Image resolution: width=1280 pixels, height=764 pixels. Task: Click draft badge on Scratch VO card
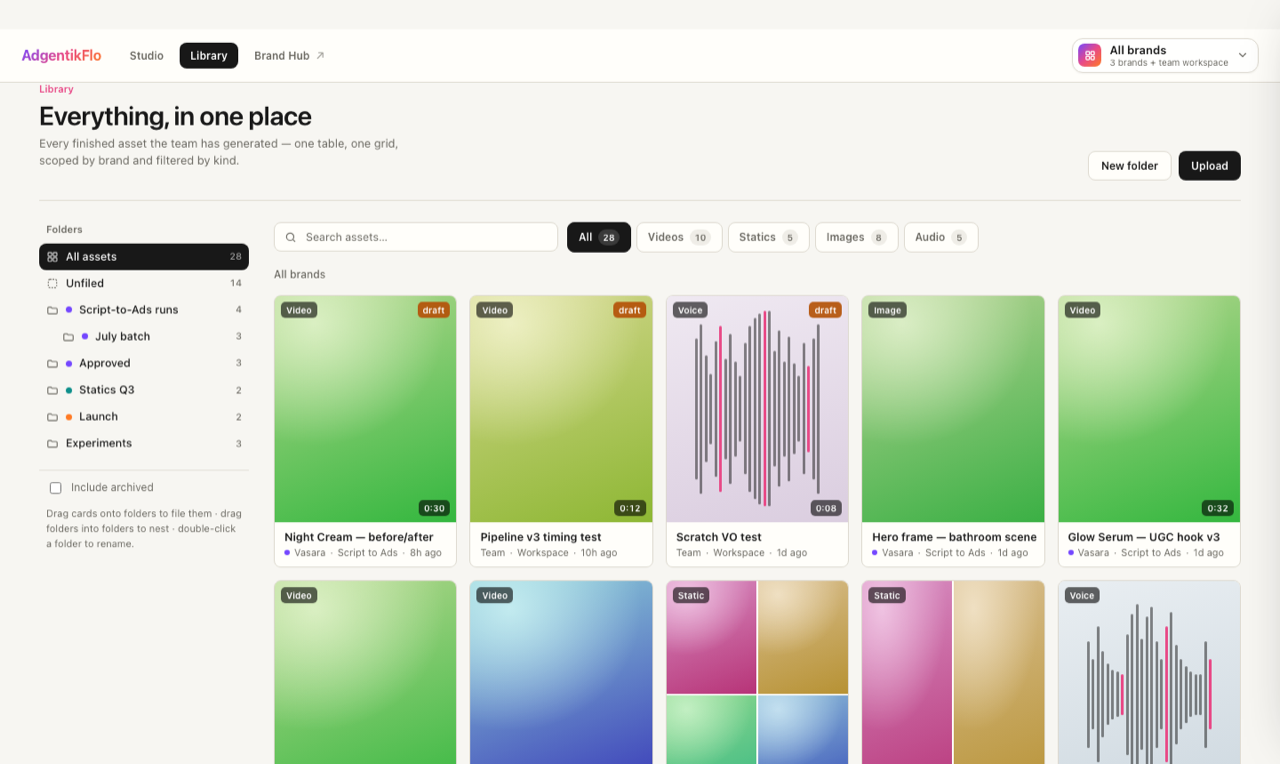coord(825,310)
